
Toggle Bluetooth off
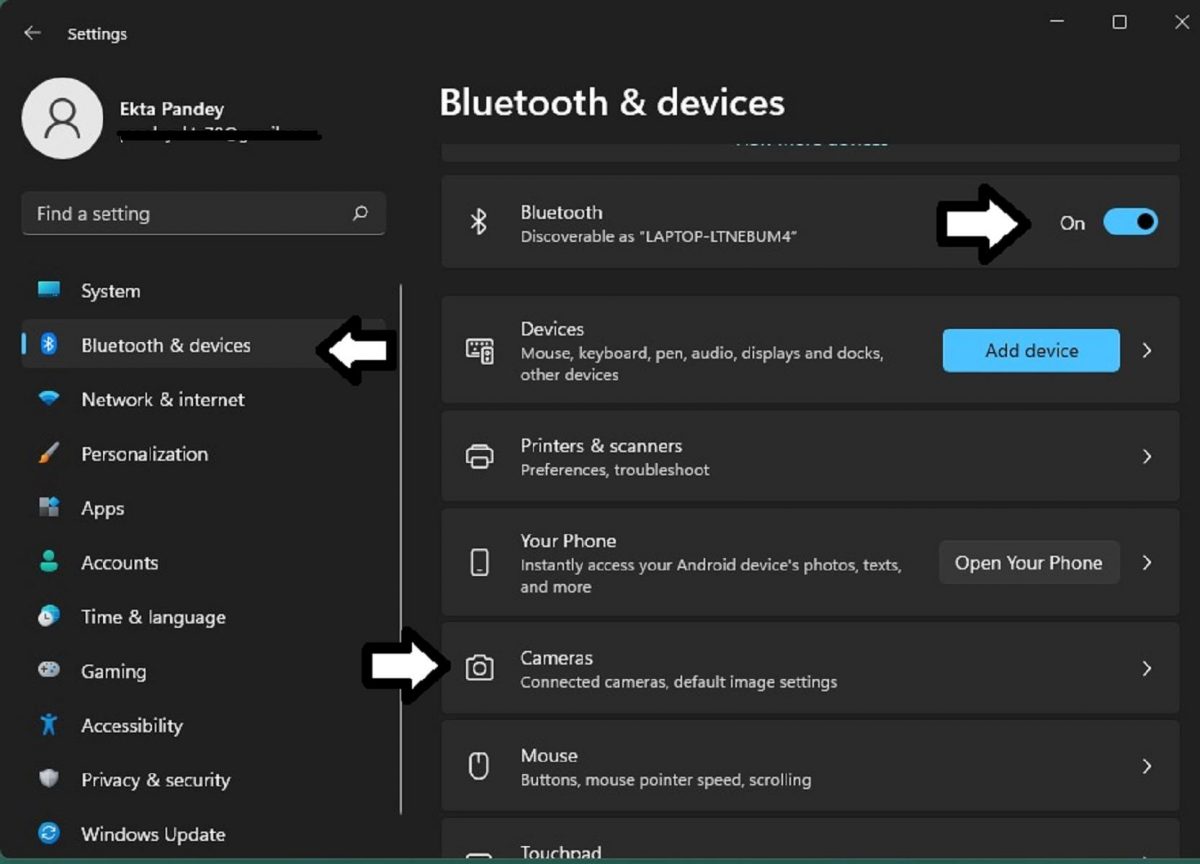pos(1130,222)
